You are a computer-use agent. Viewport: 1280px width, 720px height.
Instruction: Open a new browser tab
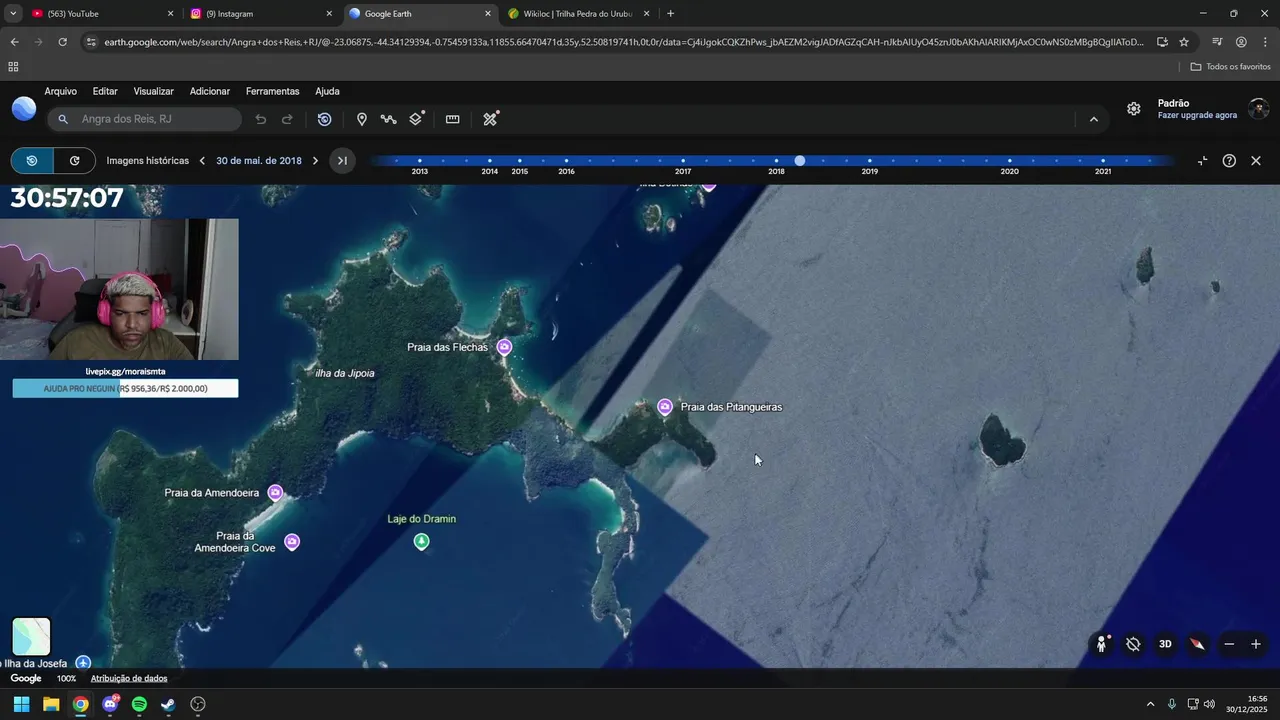pyautogui.click(x=670, y=14)
